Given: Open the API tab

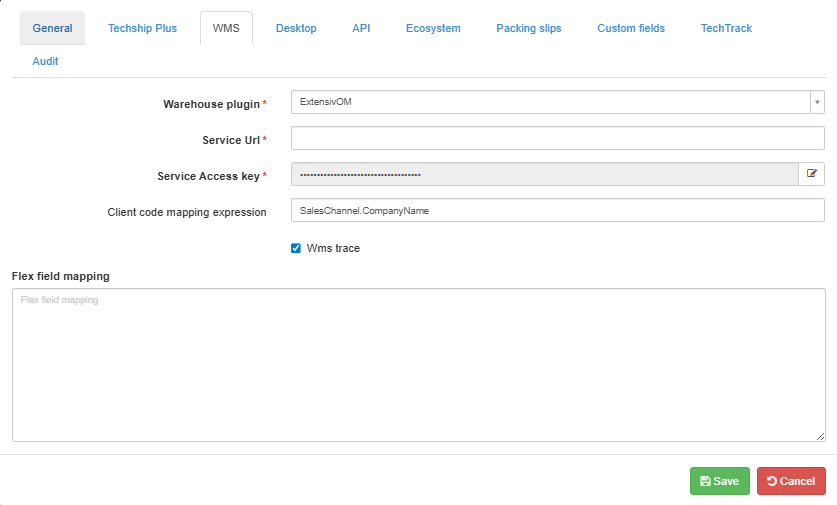Looking at the screenshot, I should pos(361,28).
